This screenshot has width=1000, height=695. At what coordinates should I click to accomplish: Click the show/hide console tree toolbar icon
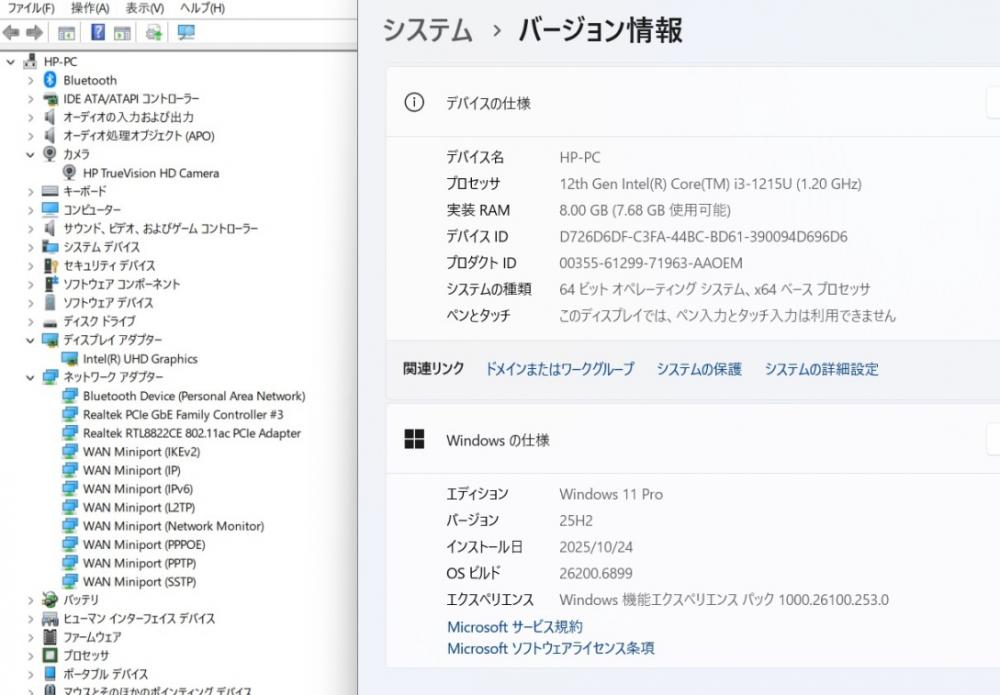click(x=66, y=33)
